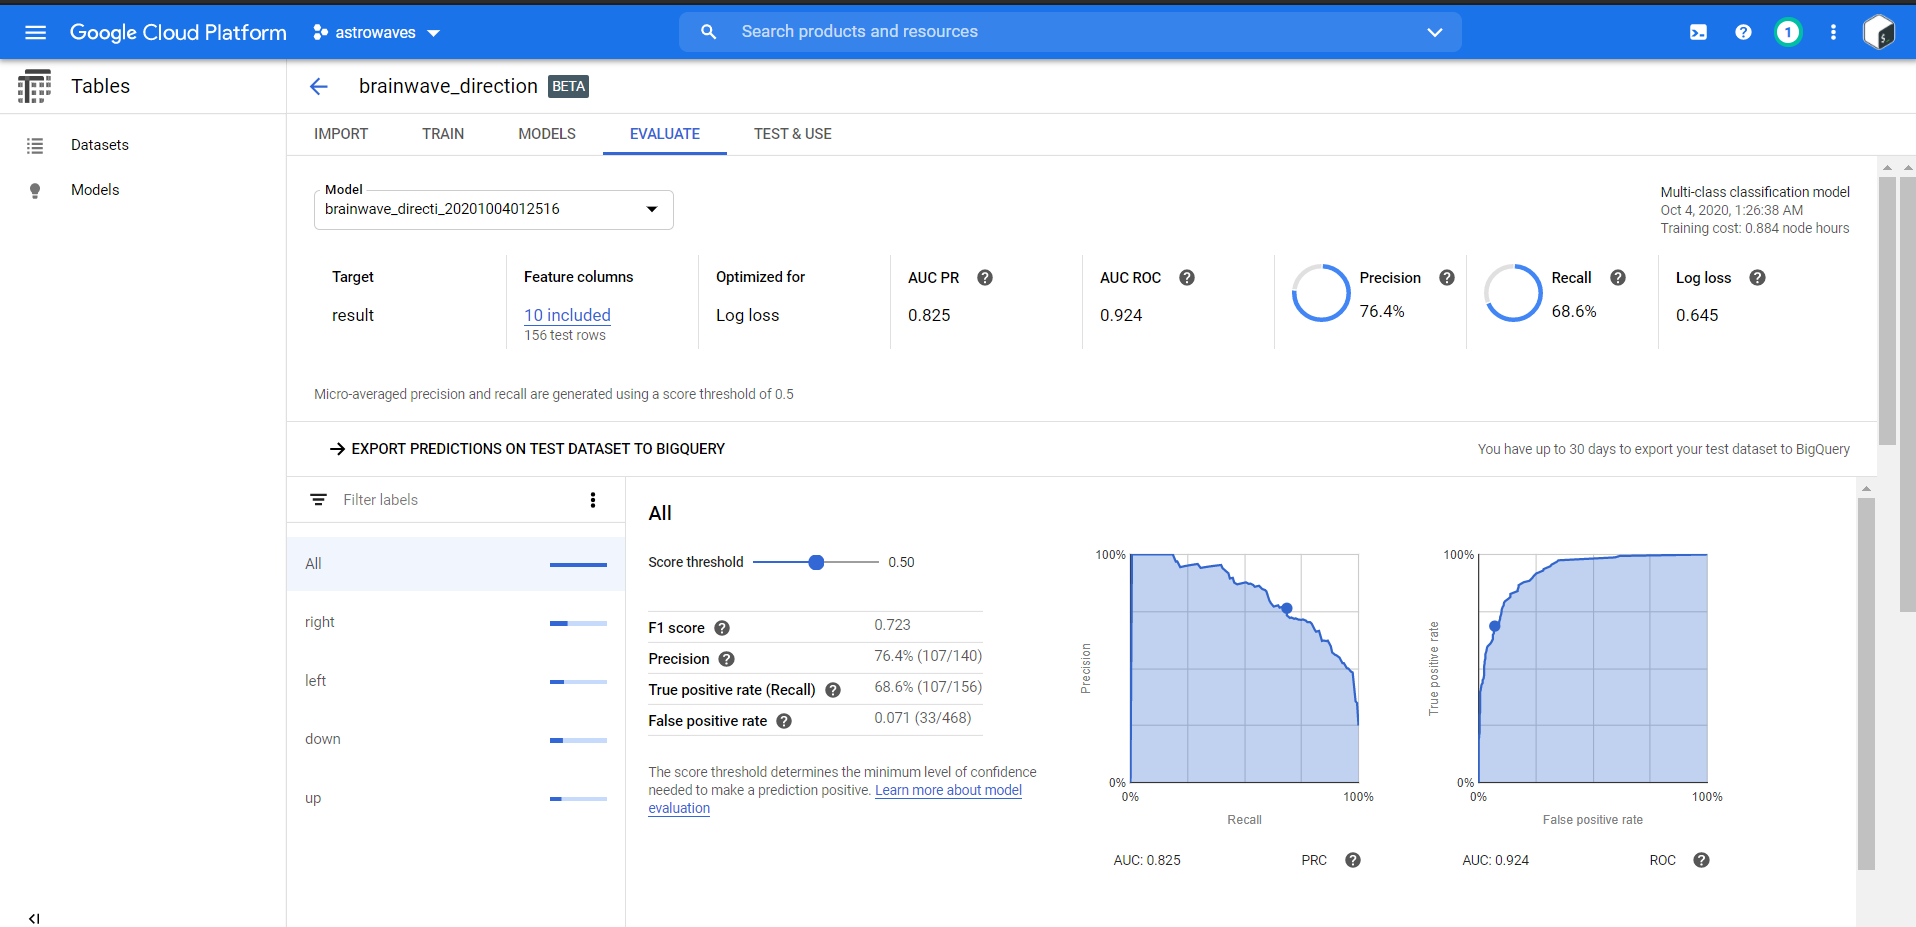Click the 0.071 (33/468) false positive value

tap(923, 718)
